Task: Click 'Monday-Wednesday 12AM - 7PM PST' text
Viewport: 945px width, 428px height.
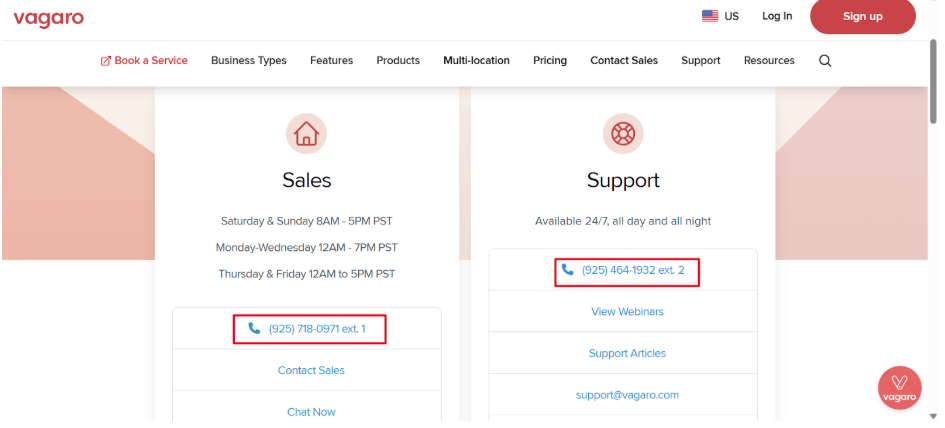Action: pos(307,248)
